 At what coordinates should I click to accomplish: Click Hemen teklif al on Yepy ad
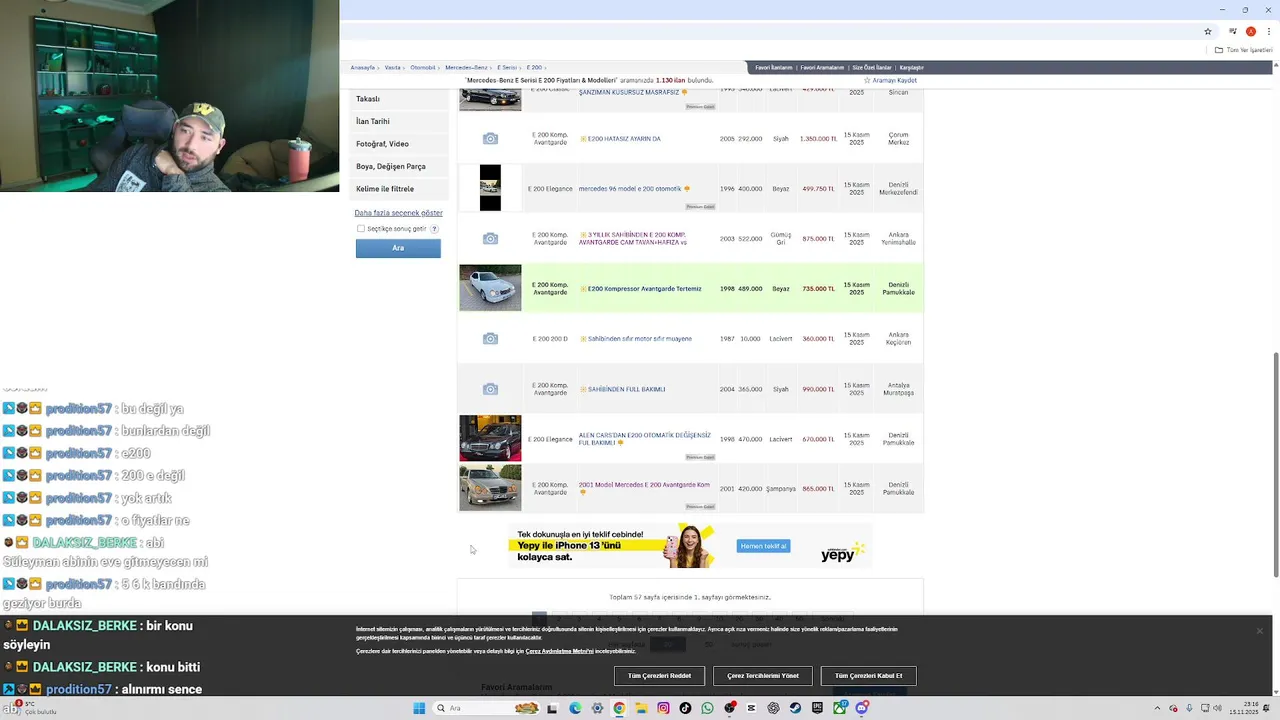click(763, 546)
